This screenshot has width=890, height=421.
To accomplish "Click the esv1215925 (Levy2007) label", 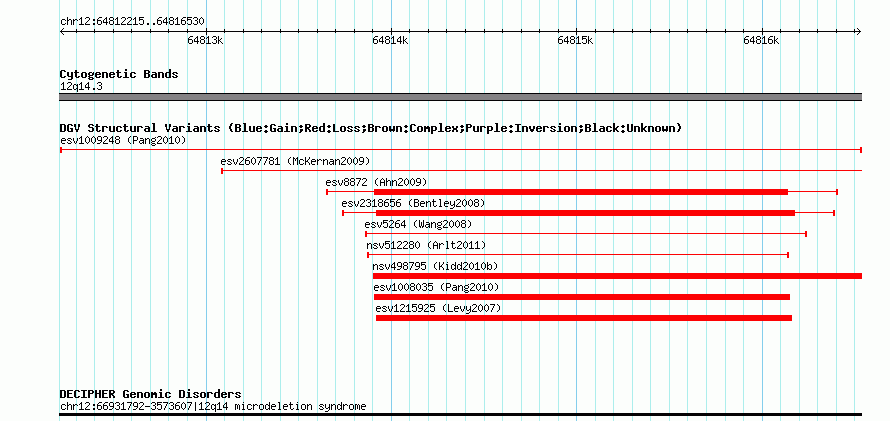I will coord(438,308).
